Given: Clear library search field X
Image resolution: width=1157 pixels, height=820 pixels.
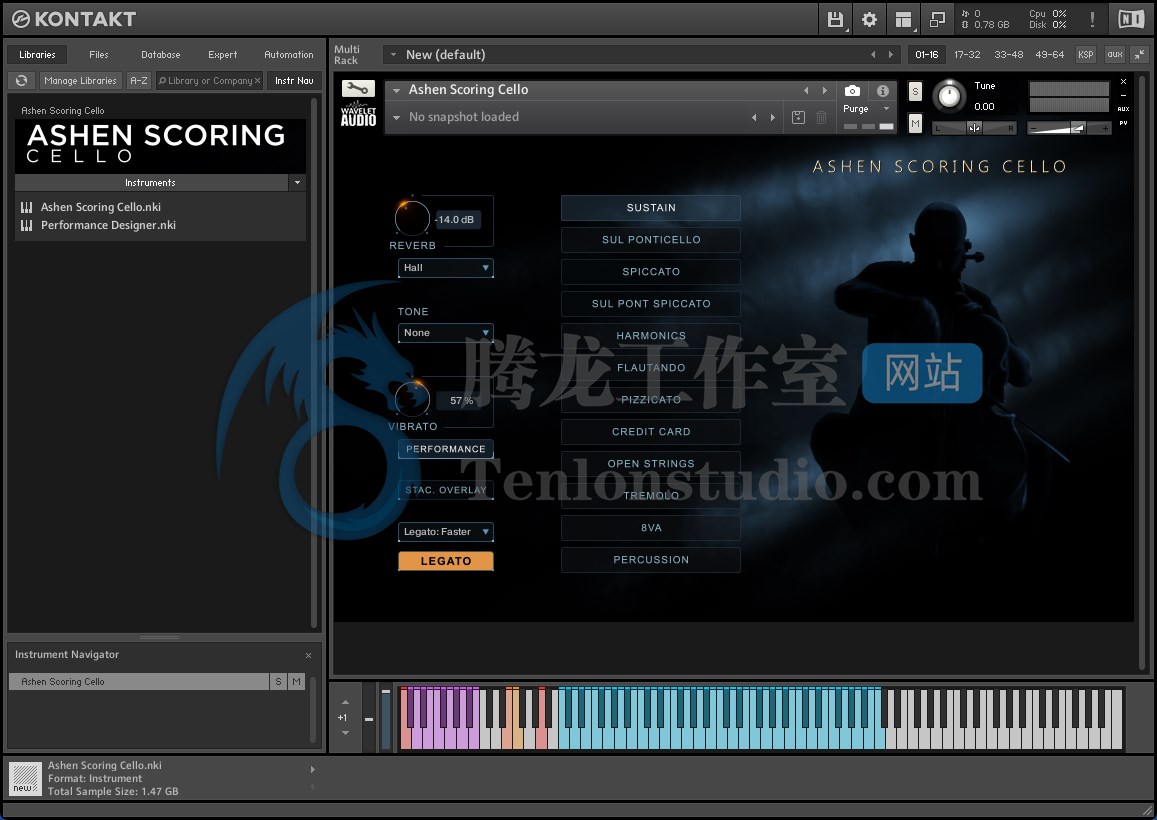Looking at the screenshot, I should tap(258, 80).
